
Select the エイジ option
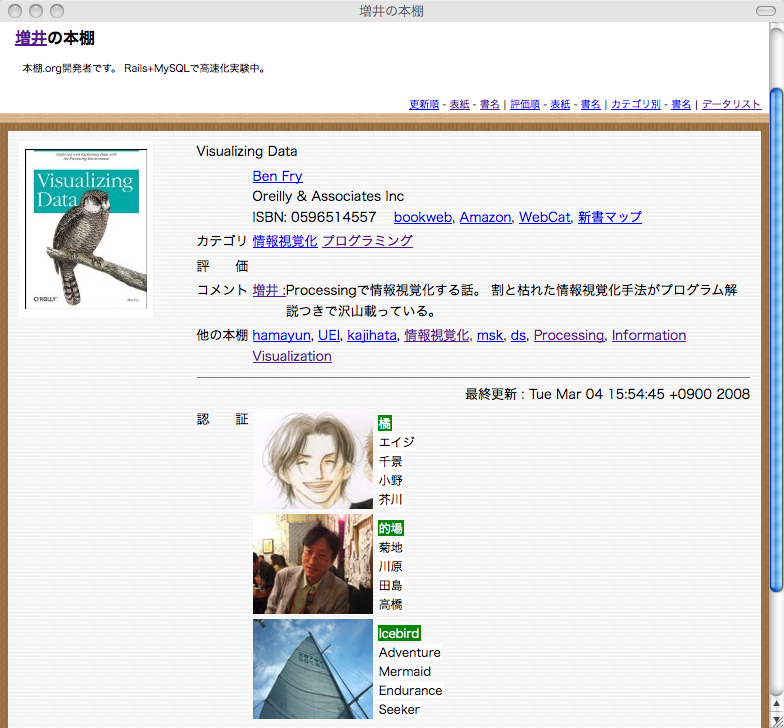(396, 442)
